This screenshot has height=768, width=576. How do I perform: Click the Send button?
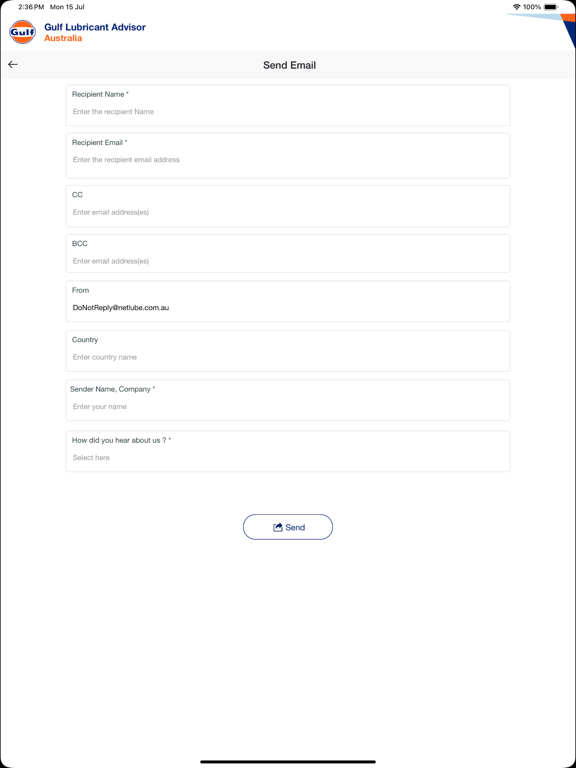(x=288, y=527)
